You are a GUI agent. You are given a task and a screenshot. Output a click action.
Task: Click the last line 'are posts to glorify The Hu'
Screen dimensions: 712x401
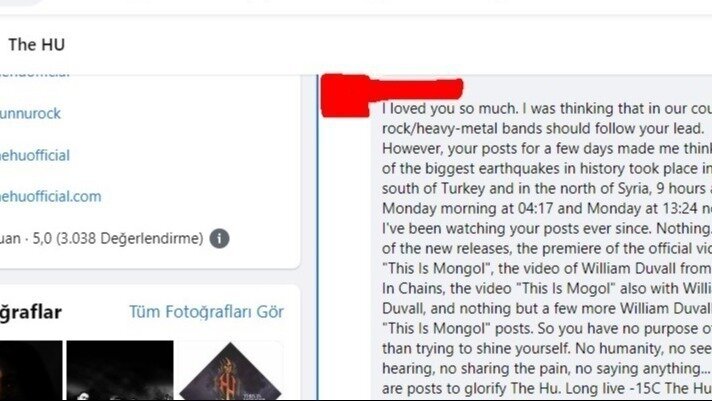(x=547, y=388)
